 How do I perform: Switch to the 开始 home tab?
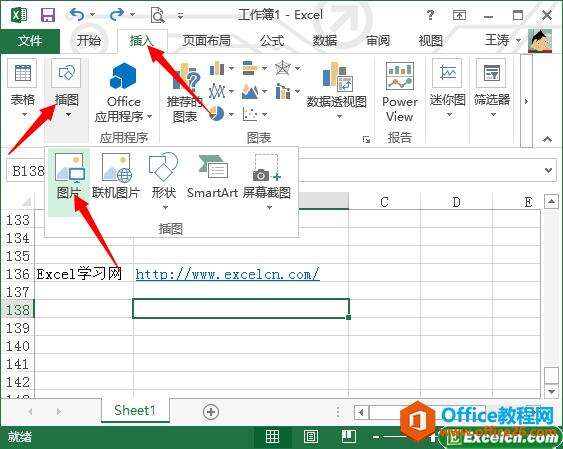pos(88,41)
